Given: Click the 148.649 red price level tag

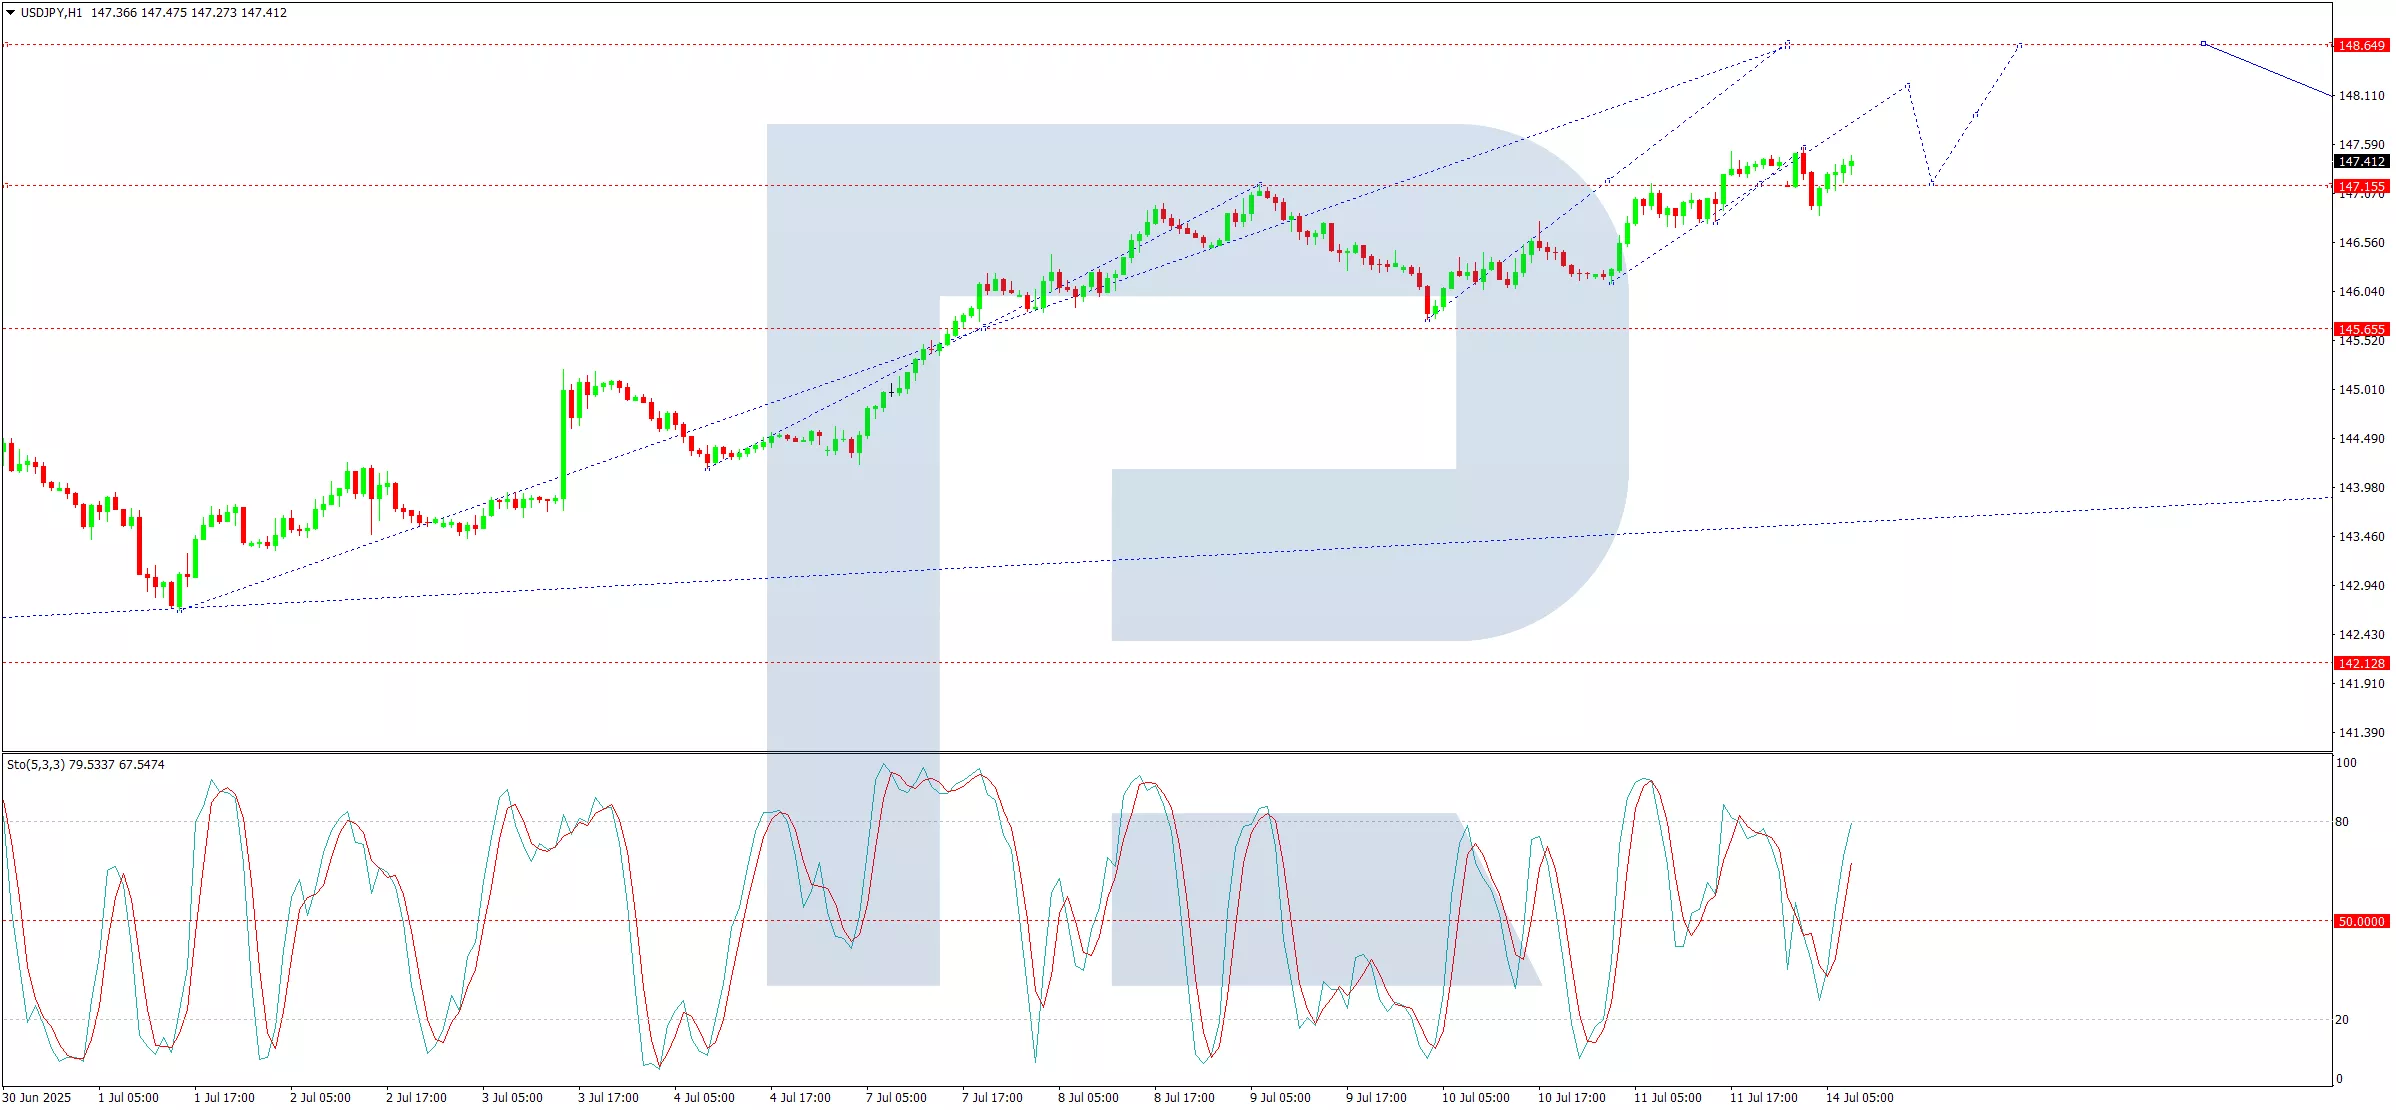Looking at the screenshot, I should 2361,45.
